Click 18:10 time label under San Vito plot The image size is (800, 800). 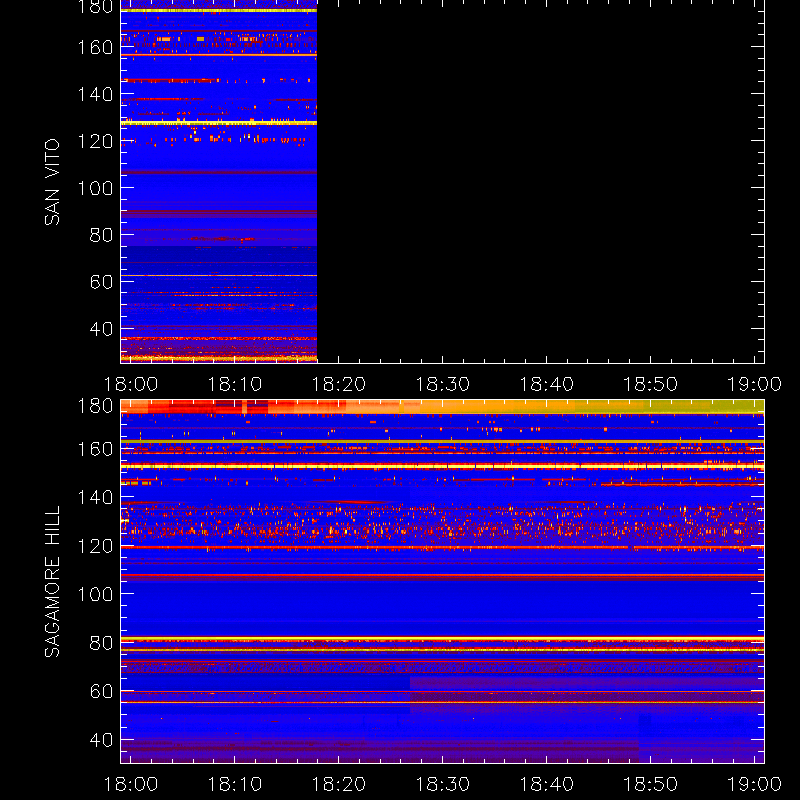(x=235, y=384)
